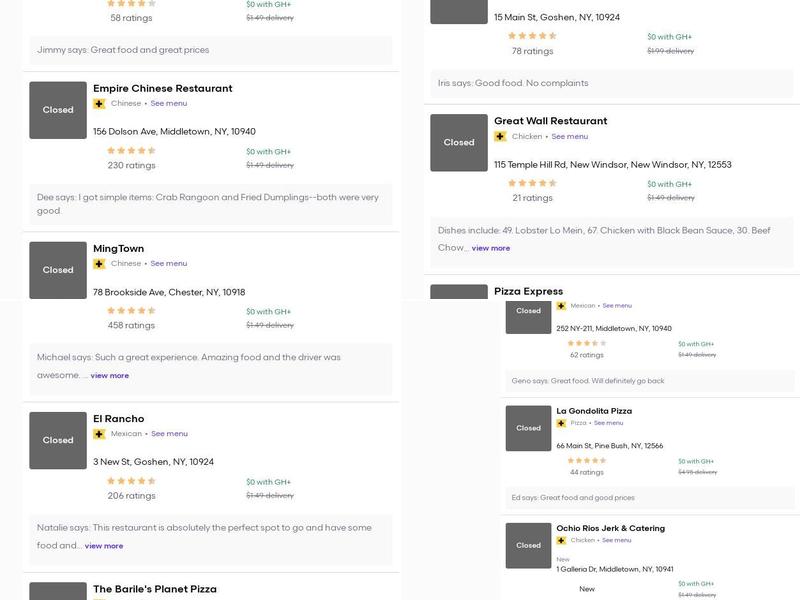Open See menu for Empire Chinese Restaurant
The height and width of the screenshot is (600, 800).
click(169, 104)
